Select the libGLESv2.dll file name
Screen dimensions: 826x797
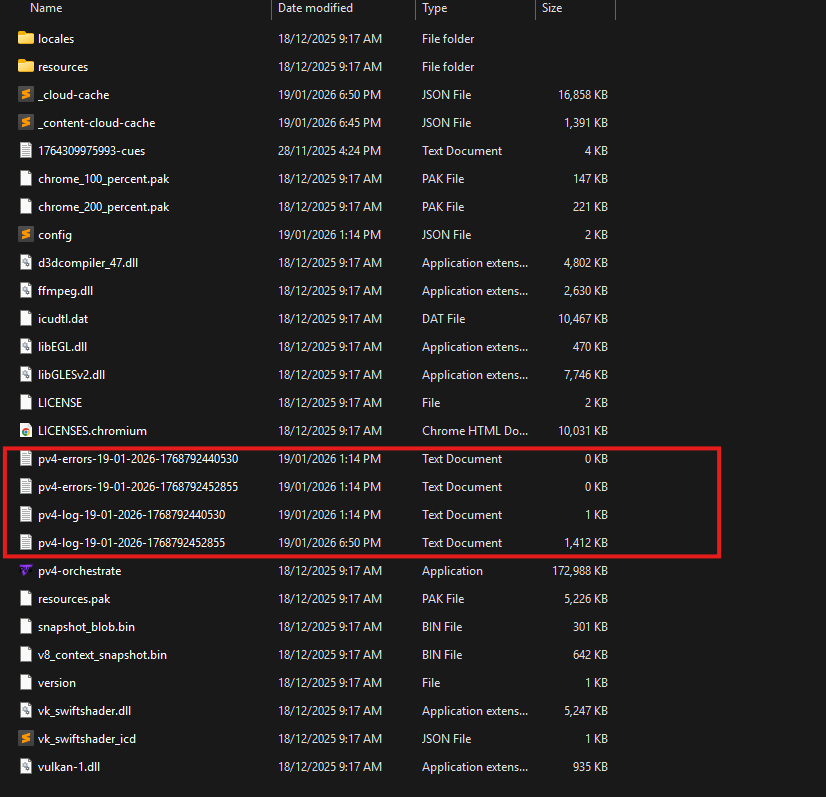(71, 375)
